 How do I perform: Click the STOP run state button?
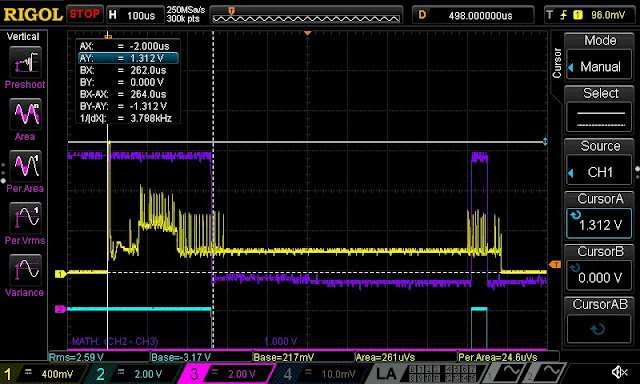click(84, 14)
